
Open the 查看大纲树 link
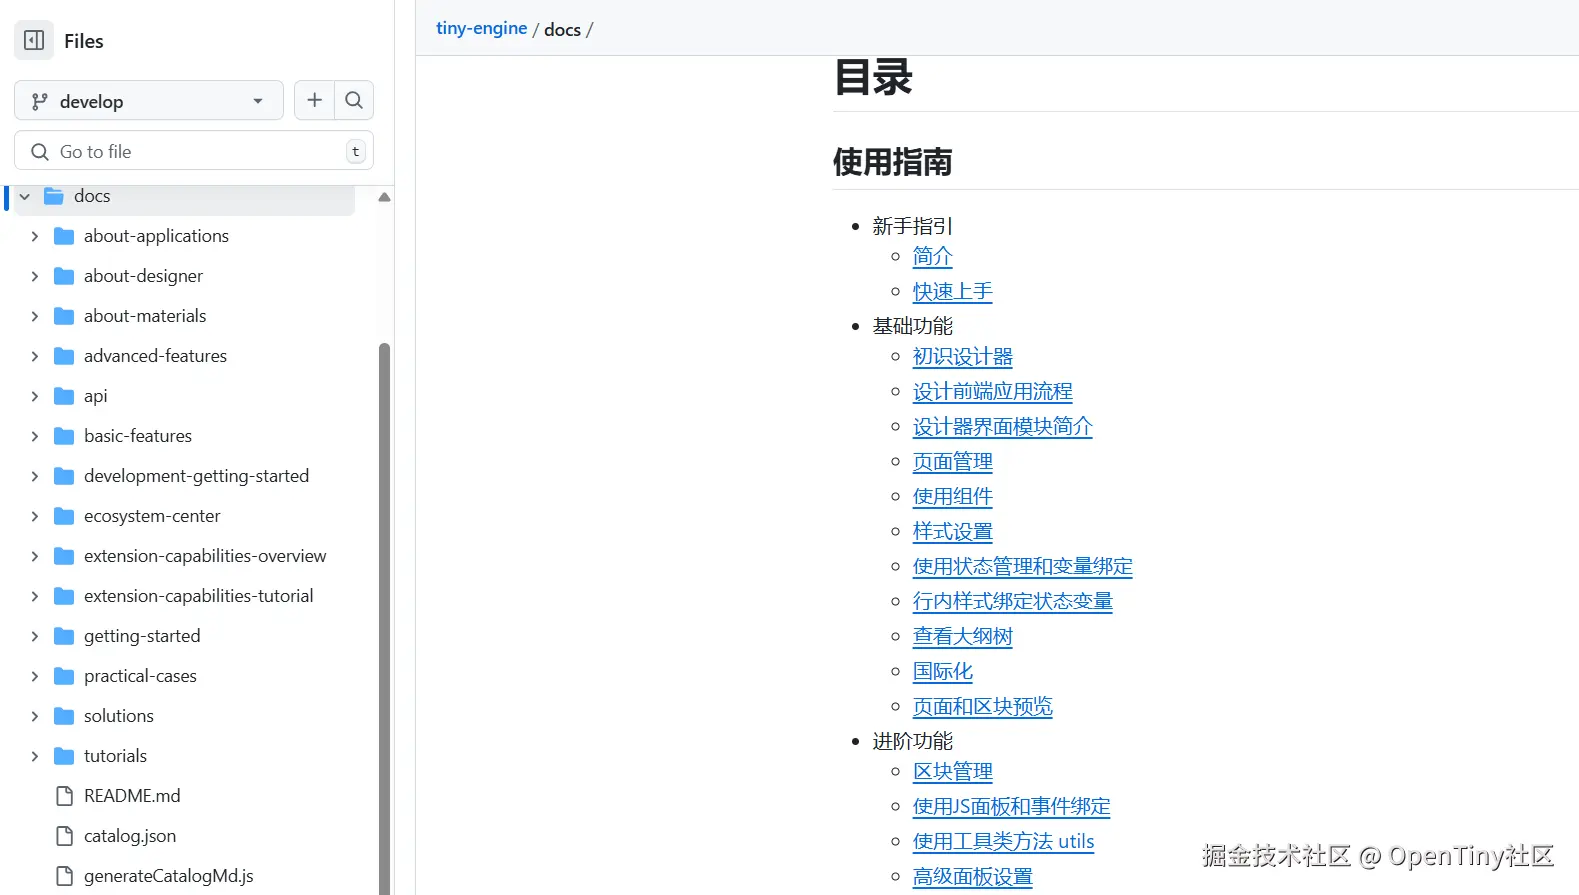[x=962, y=636]
